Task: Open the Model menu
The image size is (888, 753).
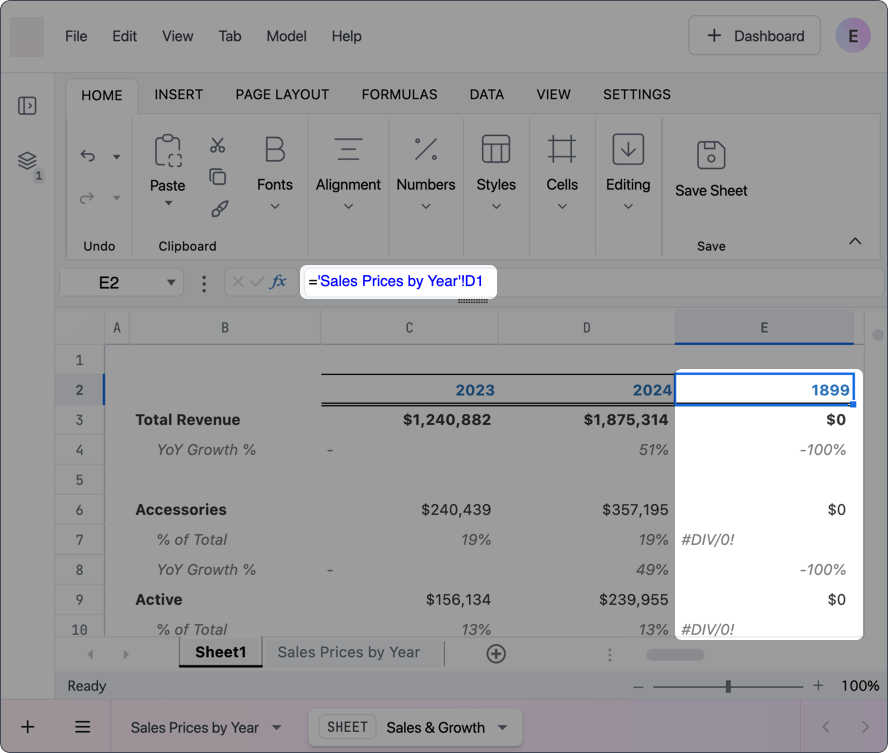Action: [x=287, y=36]
